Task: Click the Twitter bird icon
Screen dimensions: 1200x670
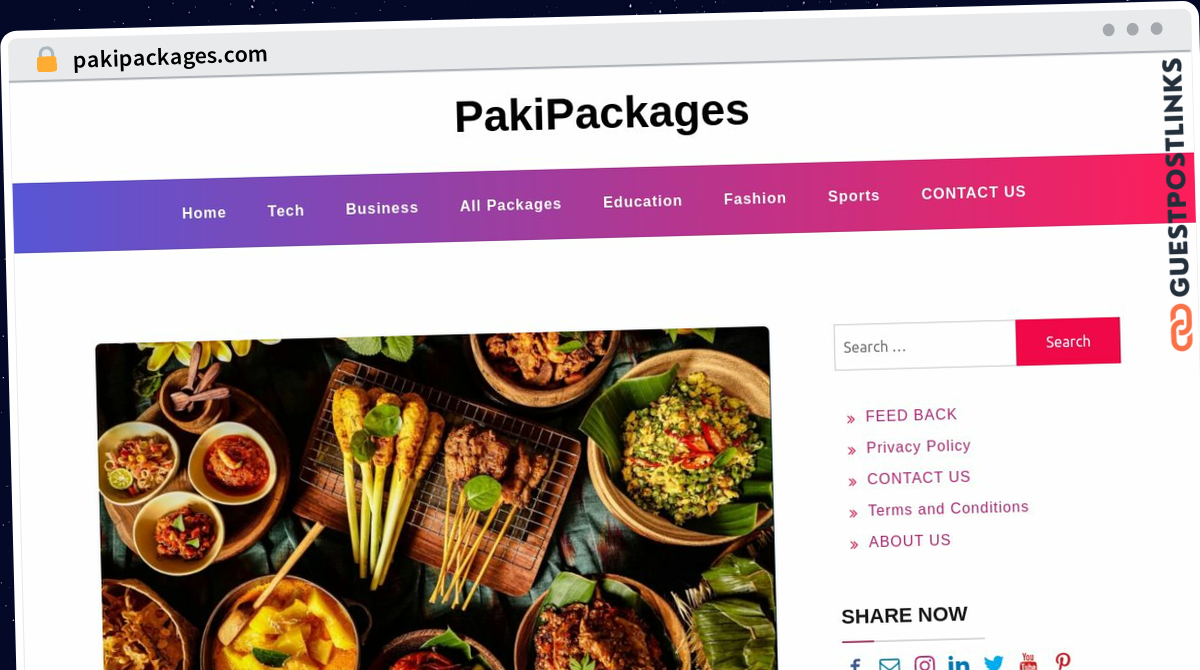Action: (x=993, y=662)
